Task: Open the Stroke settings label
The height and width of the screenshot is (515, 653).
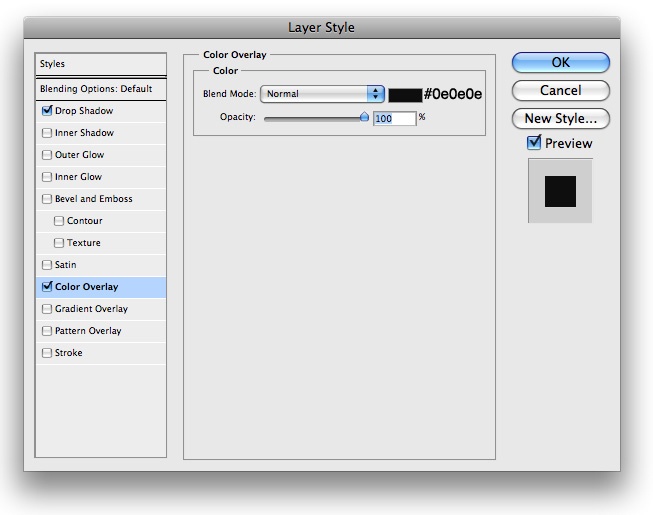Action: 69,353
